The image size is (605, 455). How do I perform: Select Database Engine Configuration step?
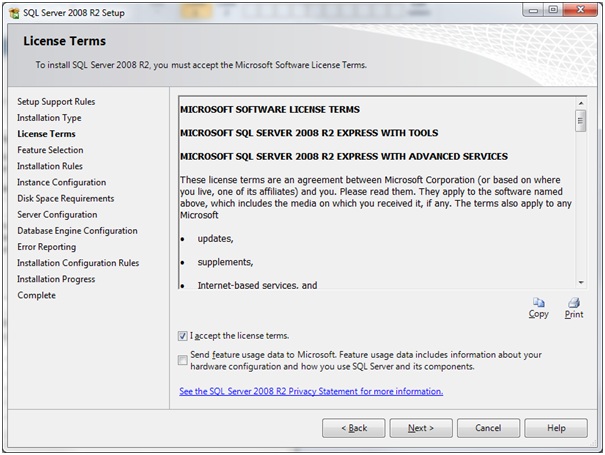click(77, 231)
